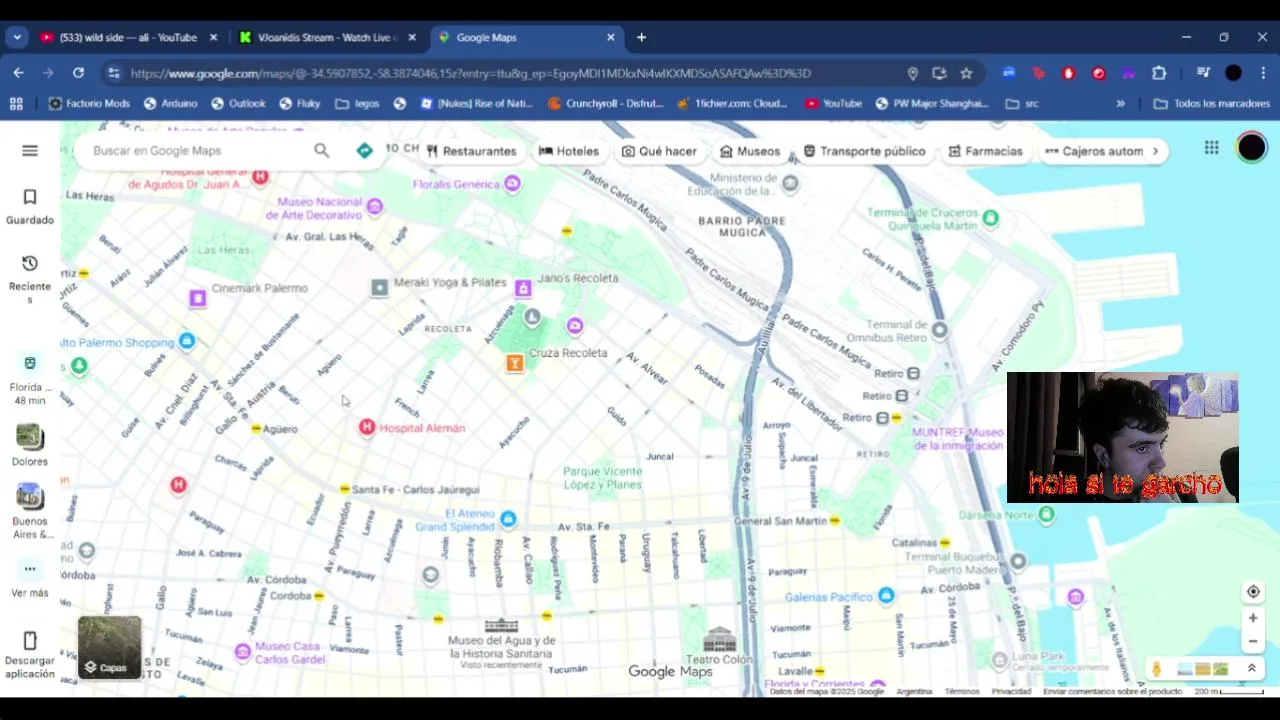
Task: Open the media control music icon
Action: tap(1203, 73)
